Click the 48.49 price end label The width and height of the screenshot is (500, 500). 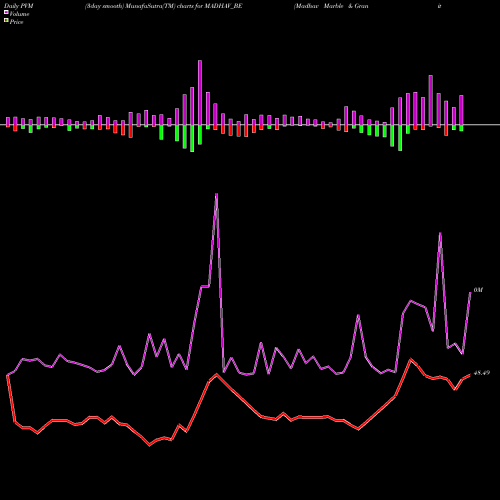[482, 373]
